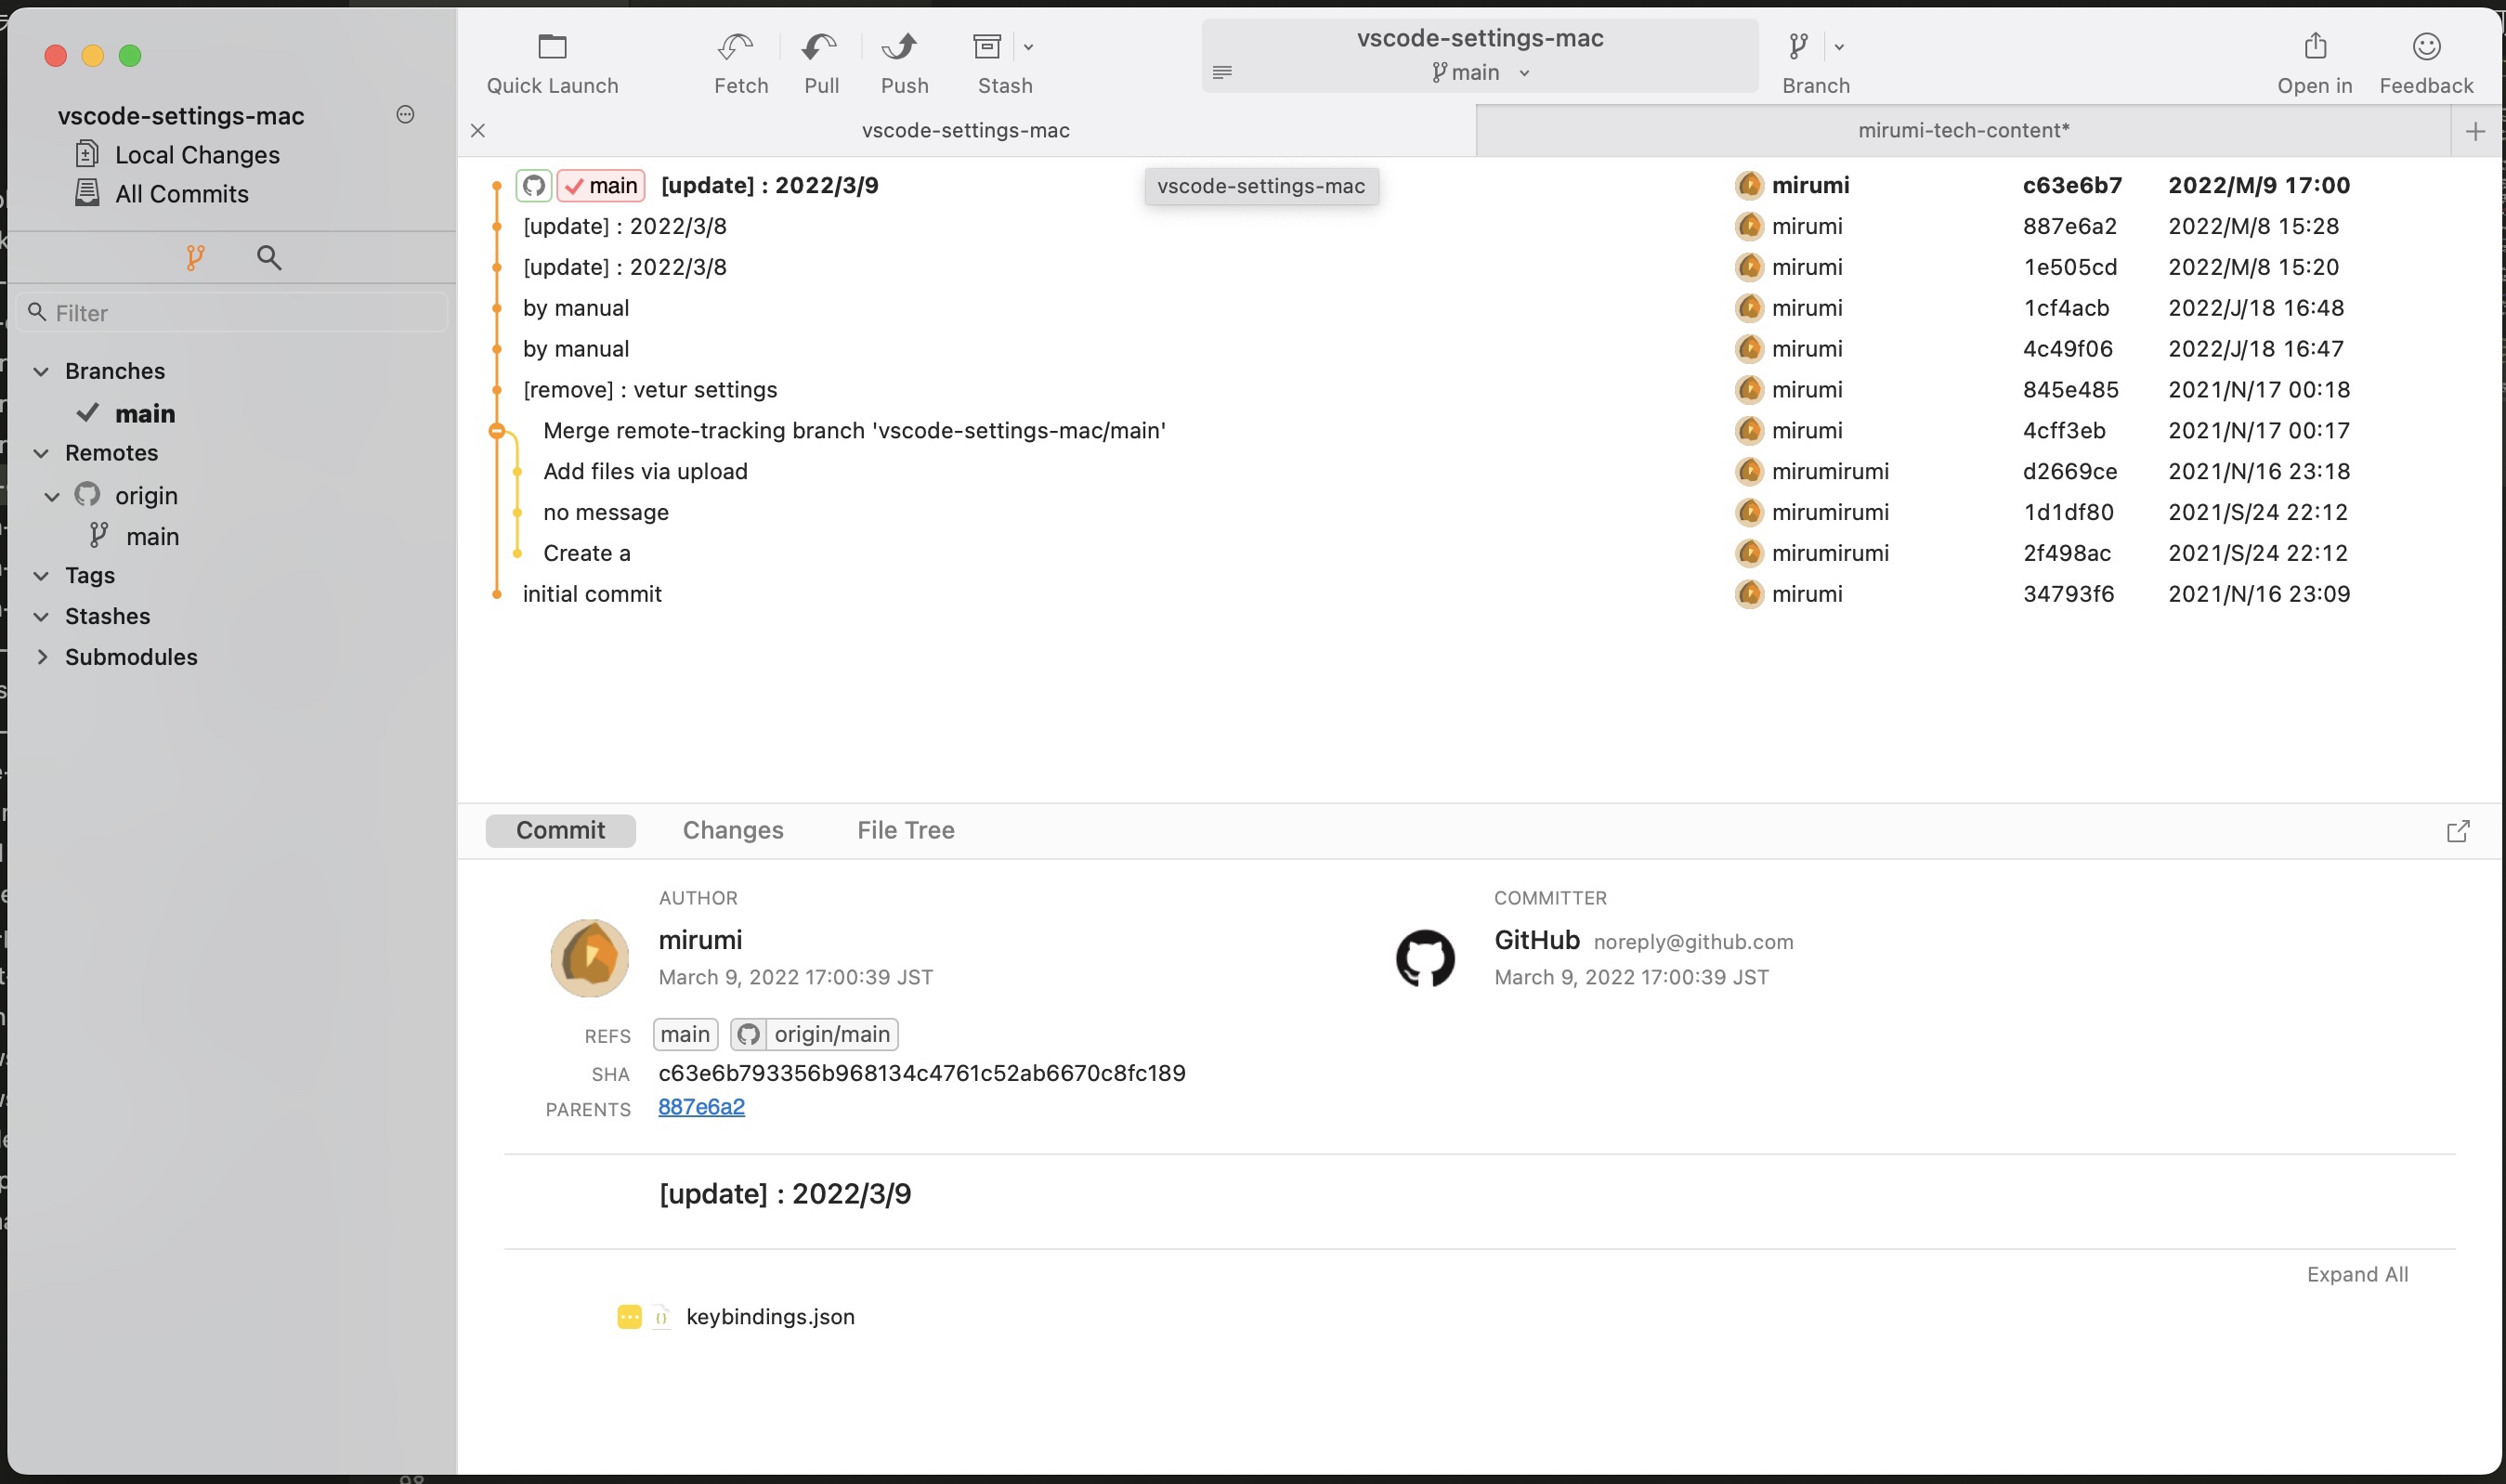Expand the Submodules section
The width and height of the screenshot is (2506, 1484).
(x=41, y=657)
